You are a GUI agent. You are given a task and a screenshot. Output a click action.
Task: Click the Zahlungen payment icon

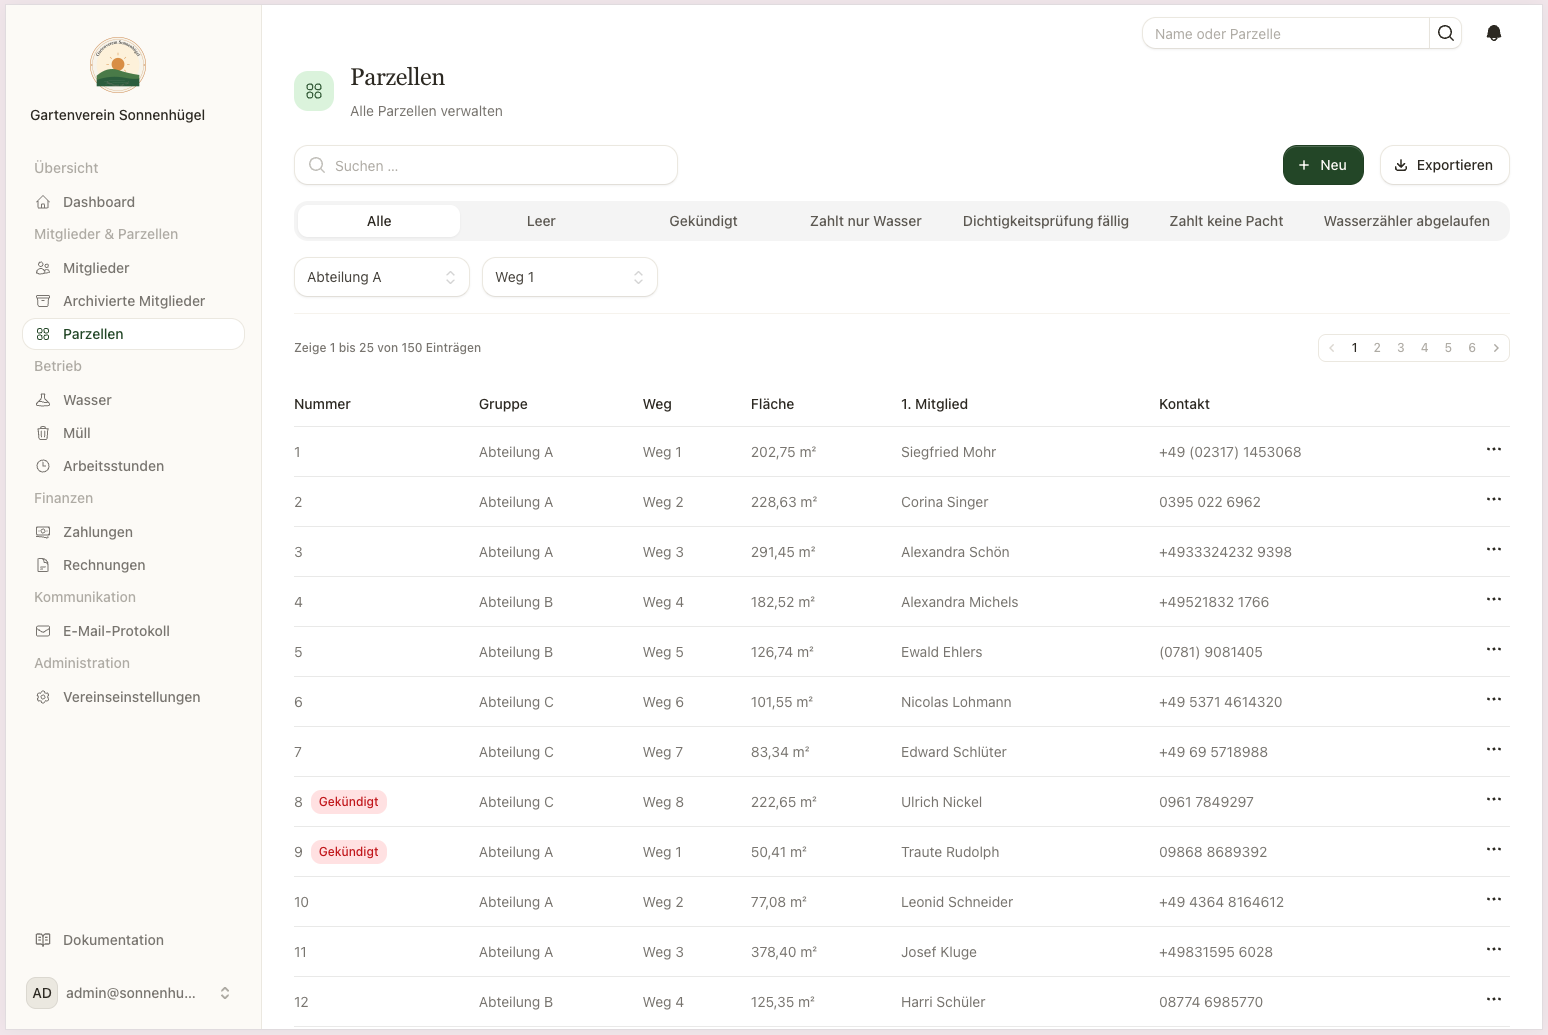coord(43,532)
